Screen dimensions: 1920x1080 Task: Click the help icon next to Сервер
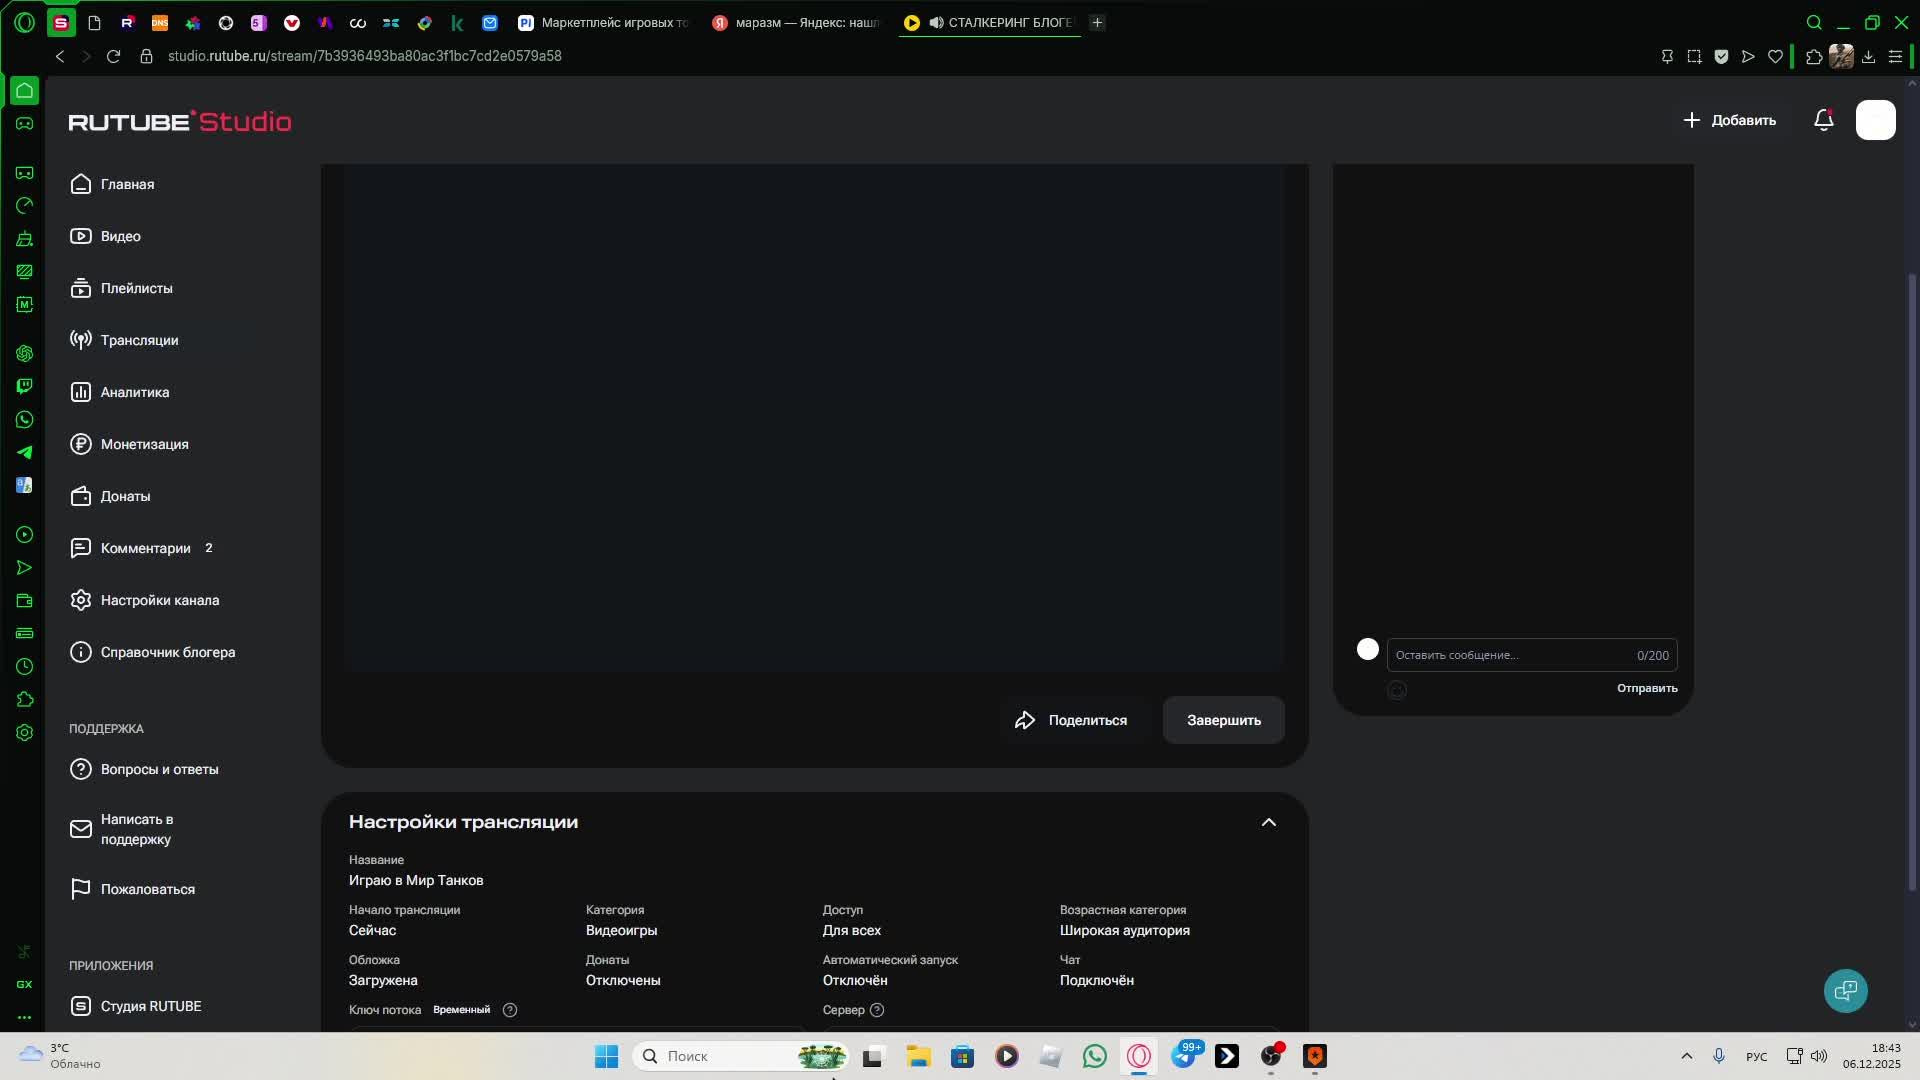tap(877, 1010)
